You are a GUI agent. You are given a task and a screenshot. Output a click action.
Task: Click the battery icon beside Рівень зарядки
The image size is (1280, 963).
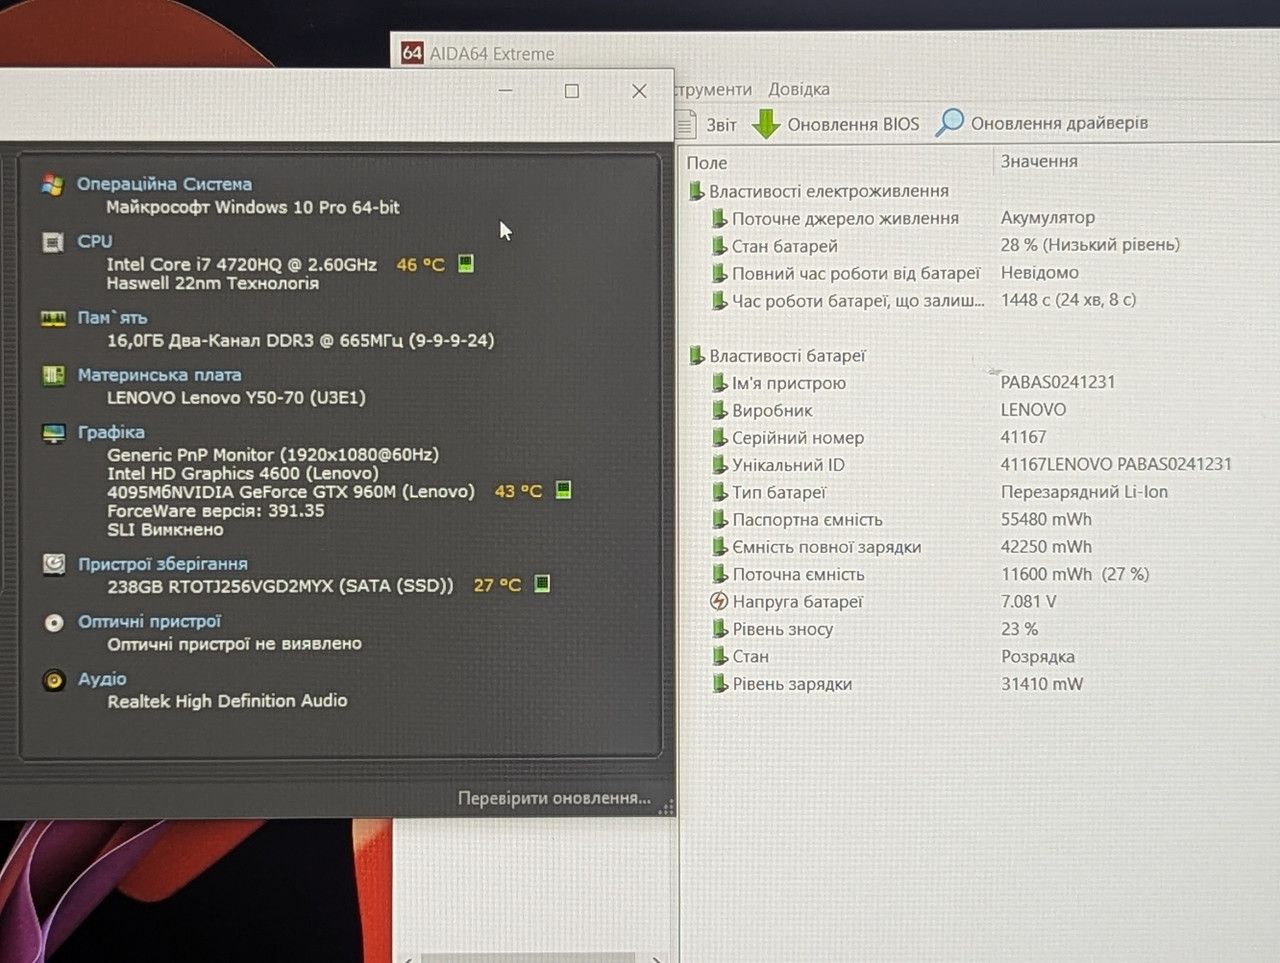pyautogui.click(x=719, y=684)
